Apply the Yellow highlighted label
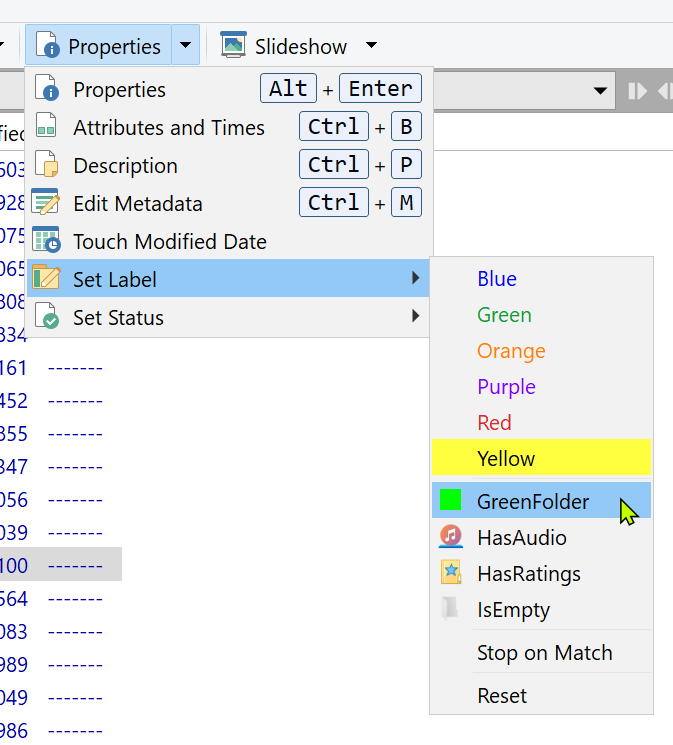673x745 pixels. tap(541, 458)
